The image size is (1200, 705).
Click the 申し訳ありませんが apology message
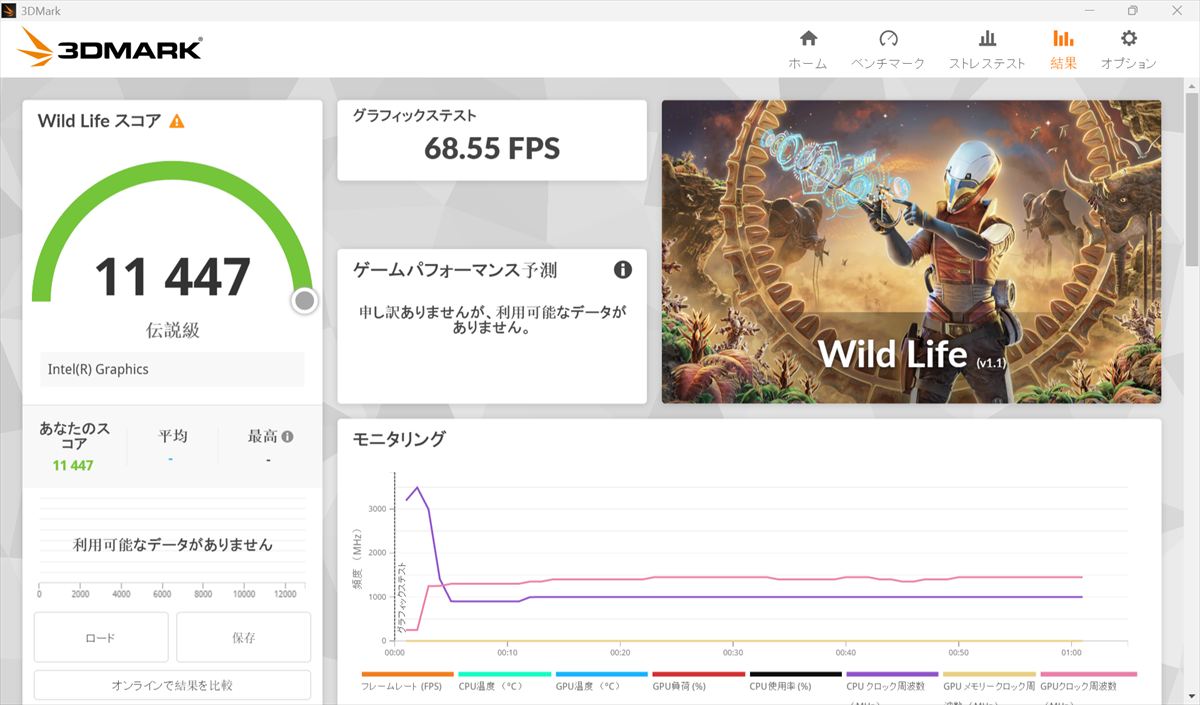pos(492,320)
